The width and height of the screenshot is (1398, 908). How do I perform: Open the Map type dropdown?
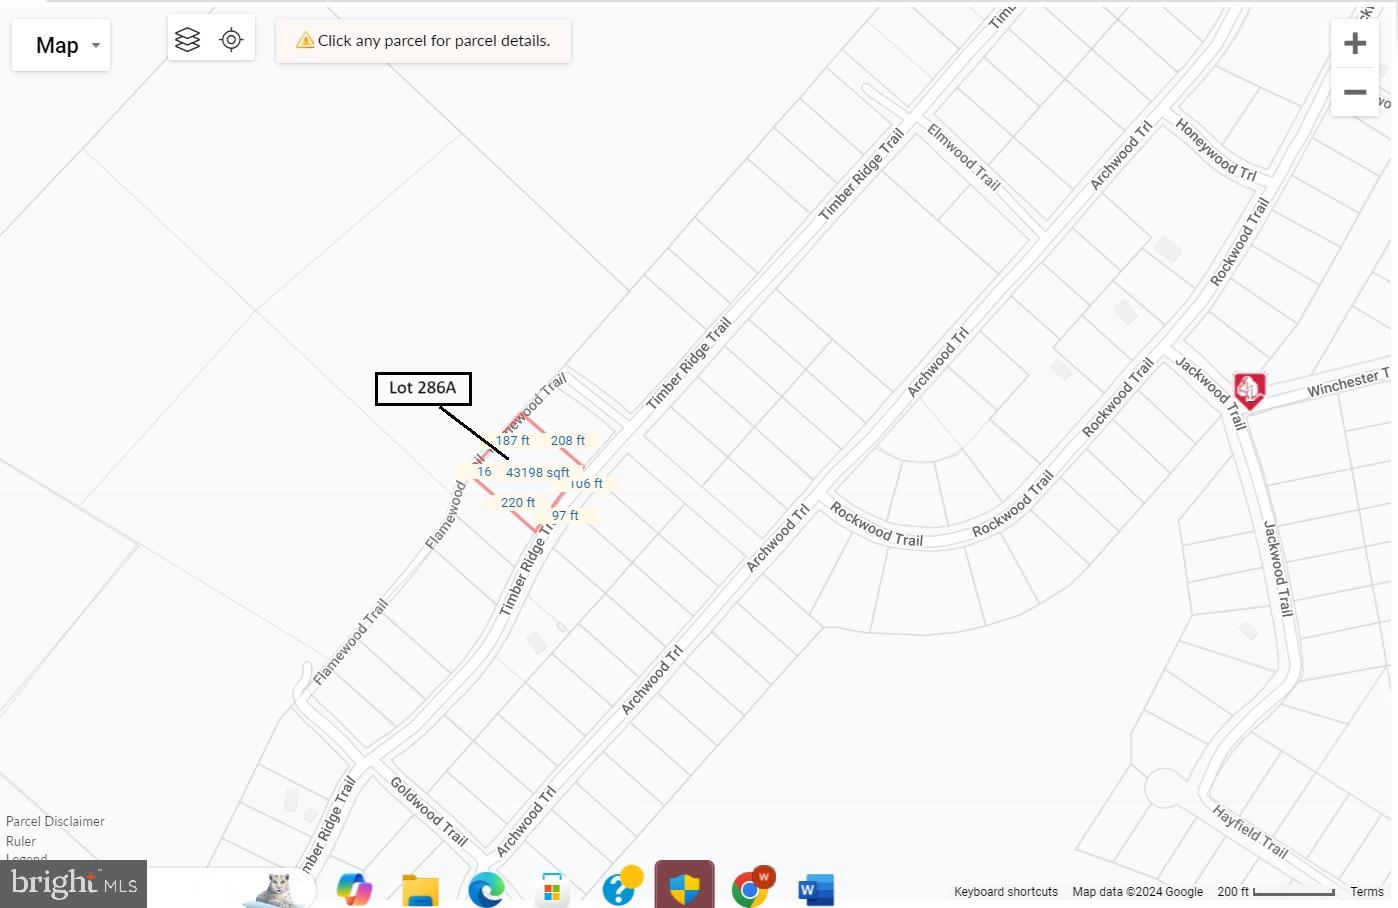tap(61, 45)
